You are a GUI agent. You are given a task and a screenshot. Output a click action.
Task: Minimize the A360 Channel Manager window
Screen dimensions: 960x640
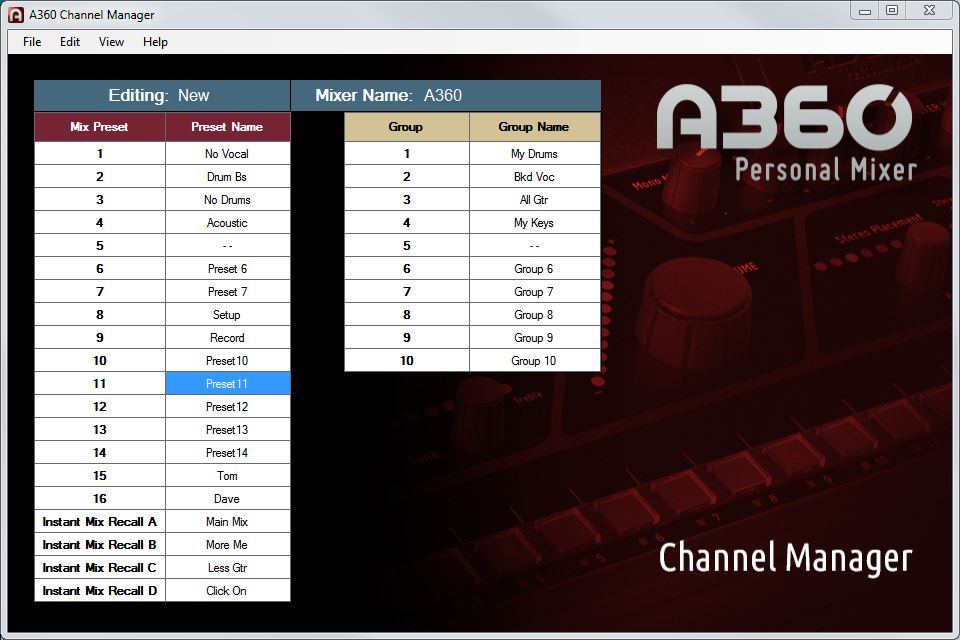click(x=864, y=10)
